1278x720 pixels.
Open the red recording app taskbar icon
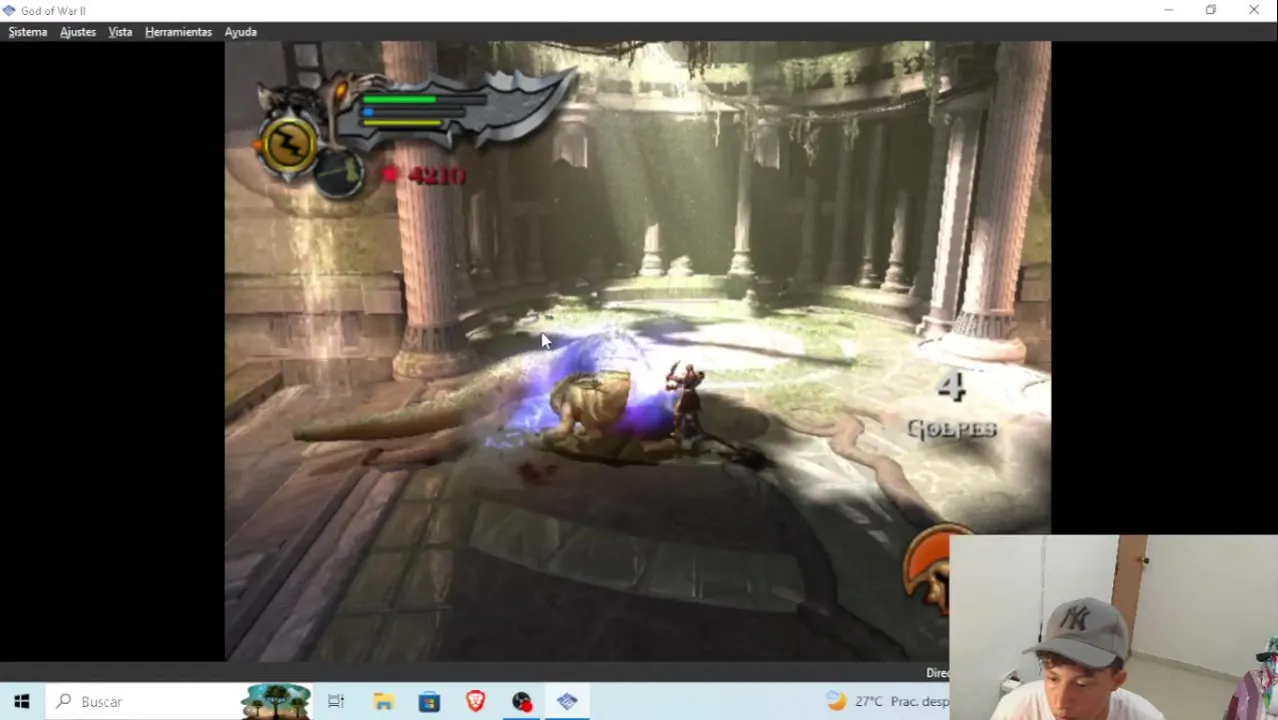pos(522,701)
